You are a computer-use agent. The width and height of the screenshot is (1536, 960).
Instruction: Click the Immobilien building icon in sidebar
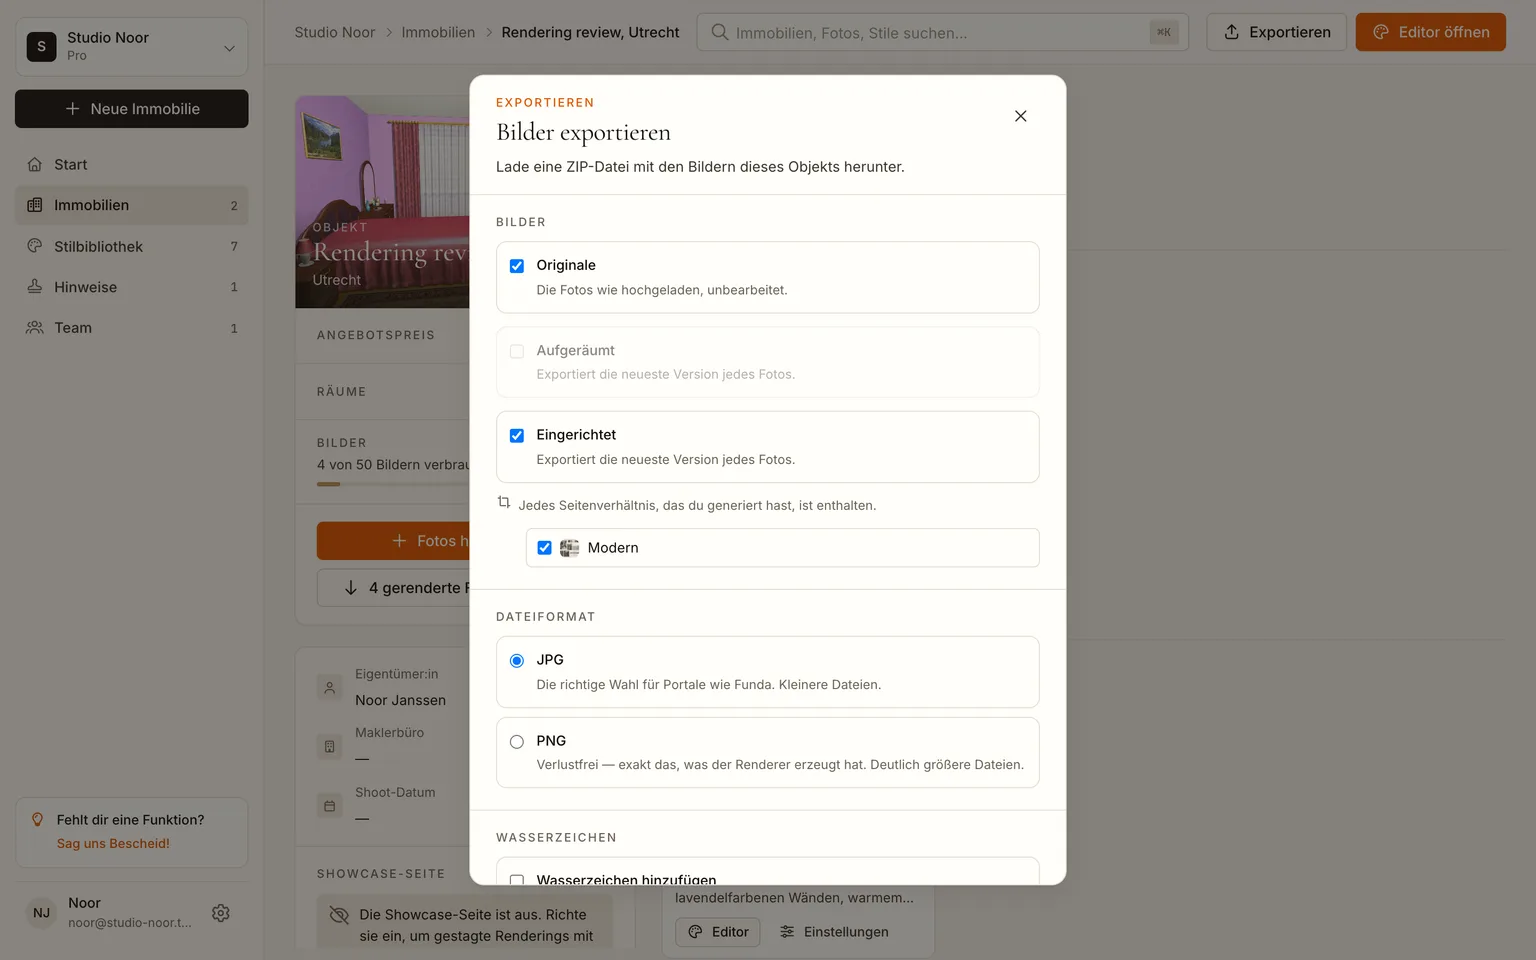[35, 205]
